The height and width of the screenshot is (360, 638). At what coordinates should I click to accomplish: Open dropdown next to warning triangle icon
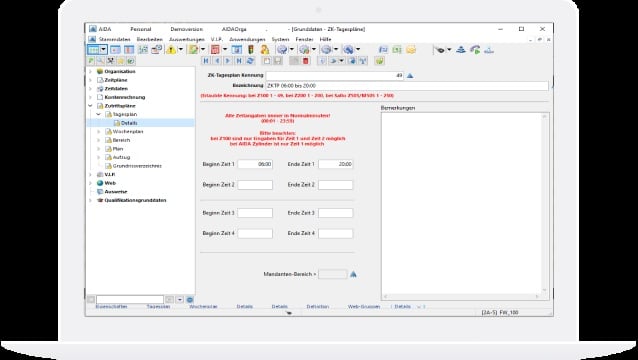coord(181,50)
